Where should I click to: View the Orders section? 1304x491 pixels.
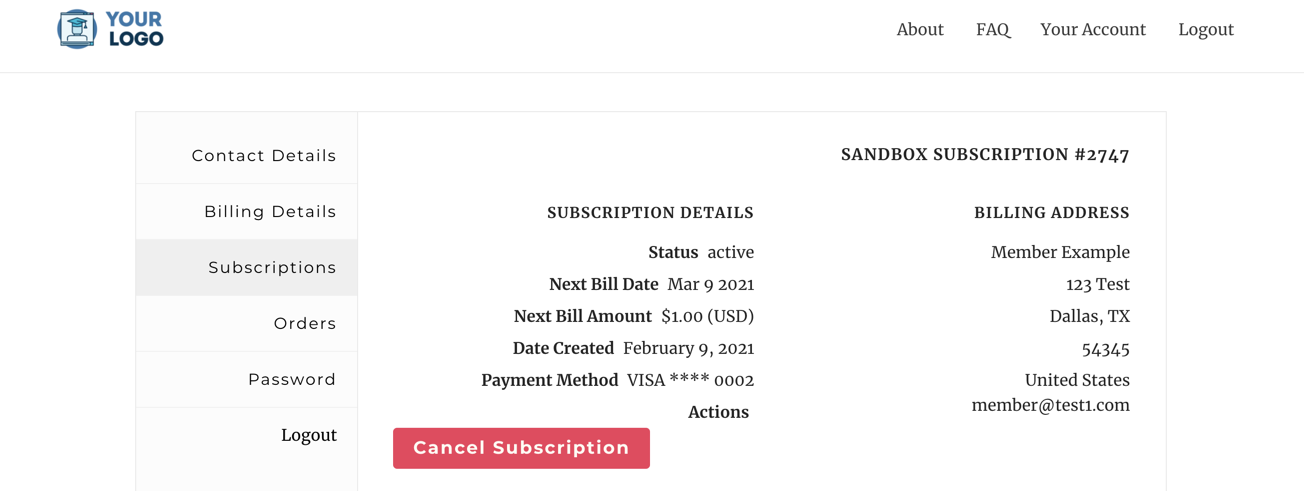click(247, 324)
